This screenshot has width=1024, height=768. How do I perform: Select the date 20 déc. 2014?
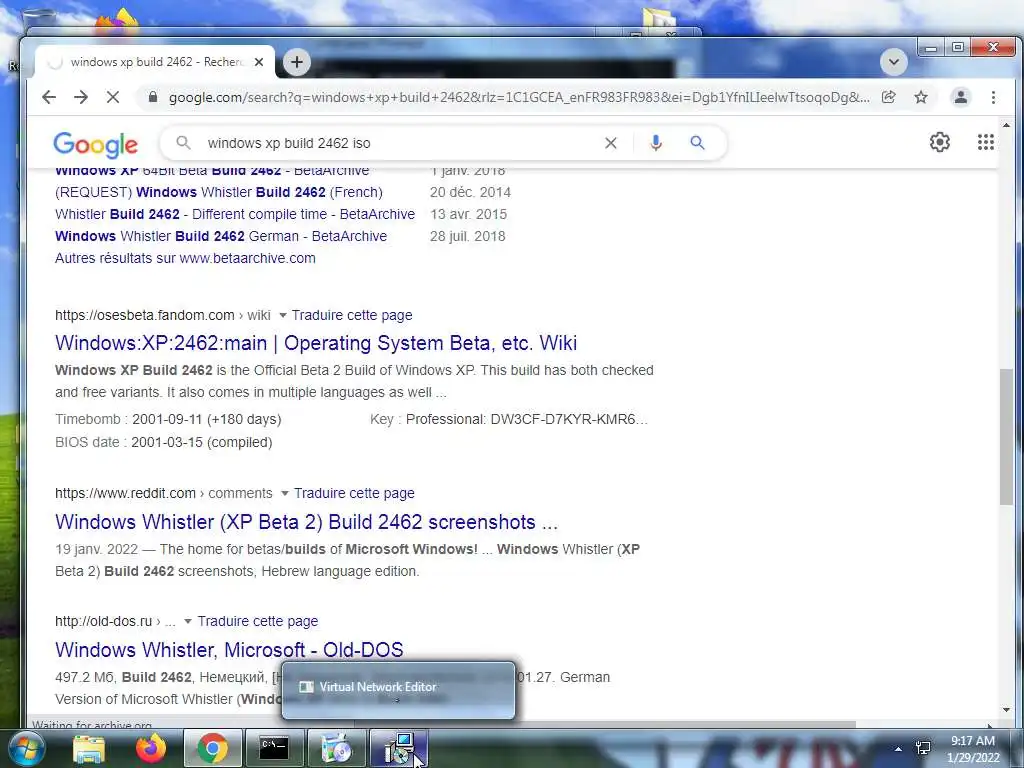click(470, 192)
